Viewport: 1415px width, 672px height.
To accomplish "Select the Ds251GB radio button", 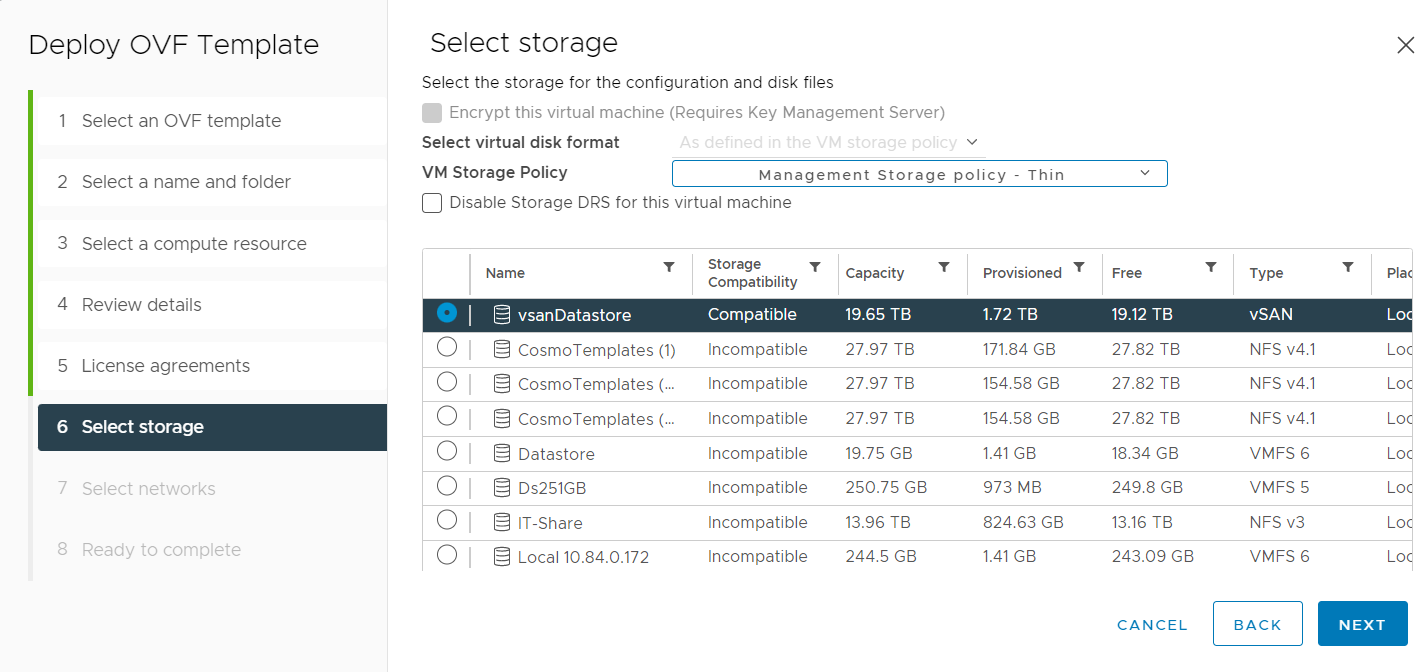I will [x=447, y=486].
